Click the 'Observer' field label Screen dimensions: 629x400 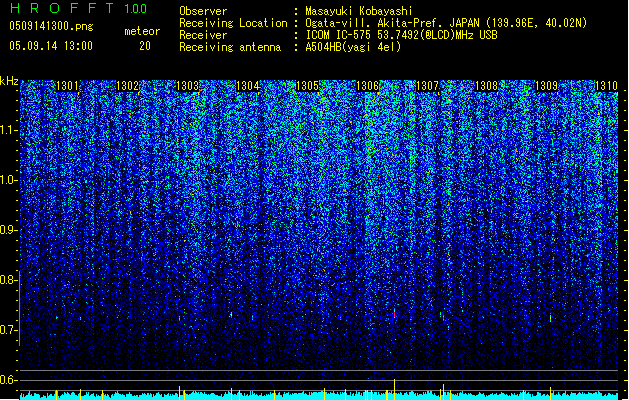tap(203, 11)
